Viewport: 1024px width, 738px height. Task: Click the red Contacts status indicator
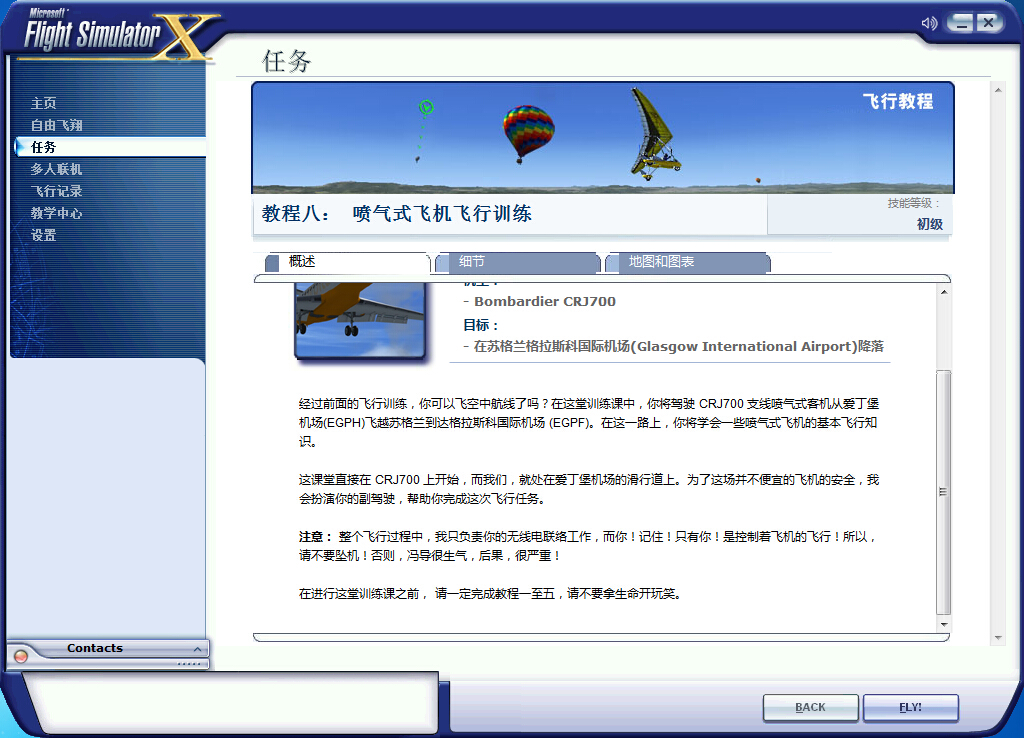tap(21, 656)
